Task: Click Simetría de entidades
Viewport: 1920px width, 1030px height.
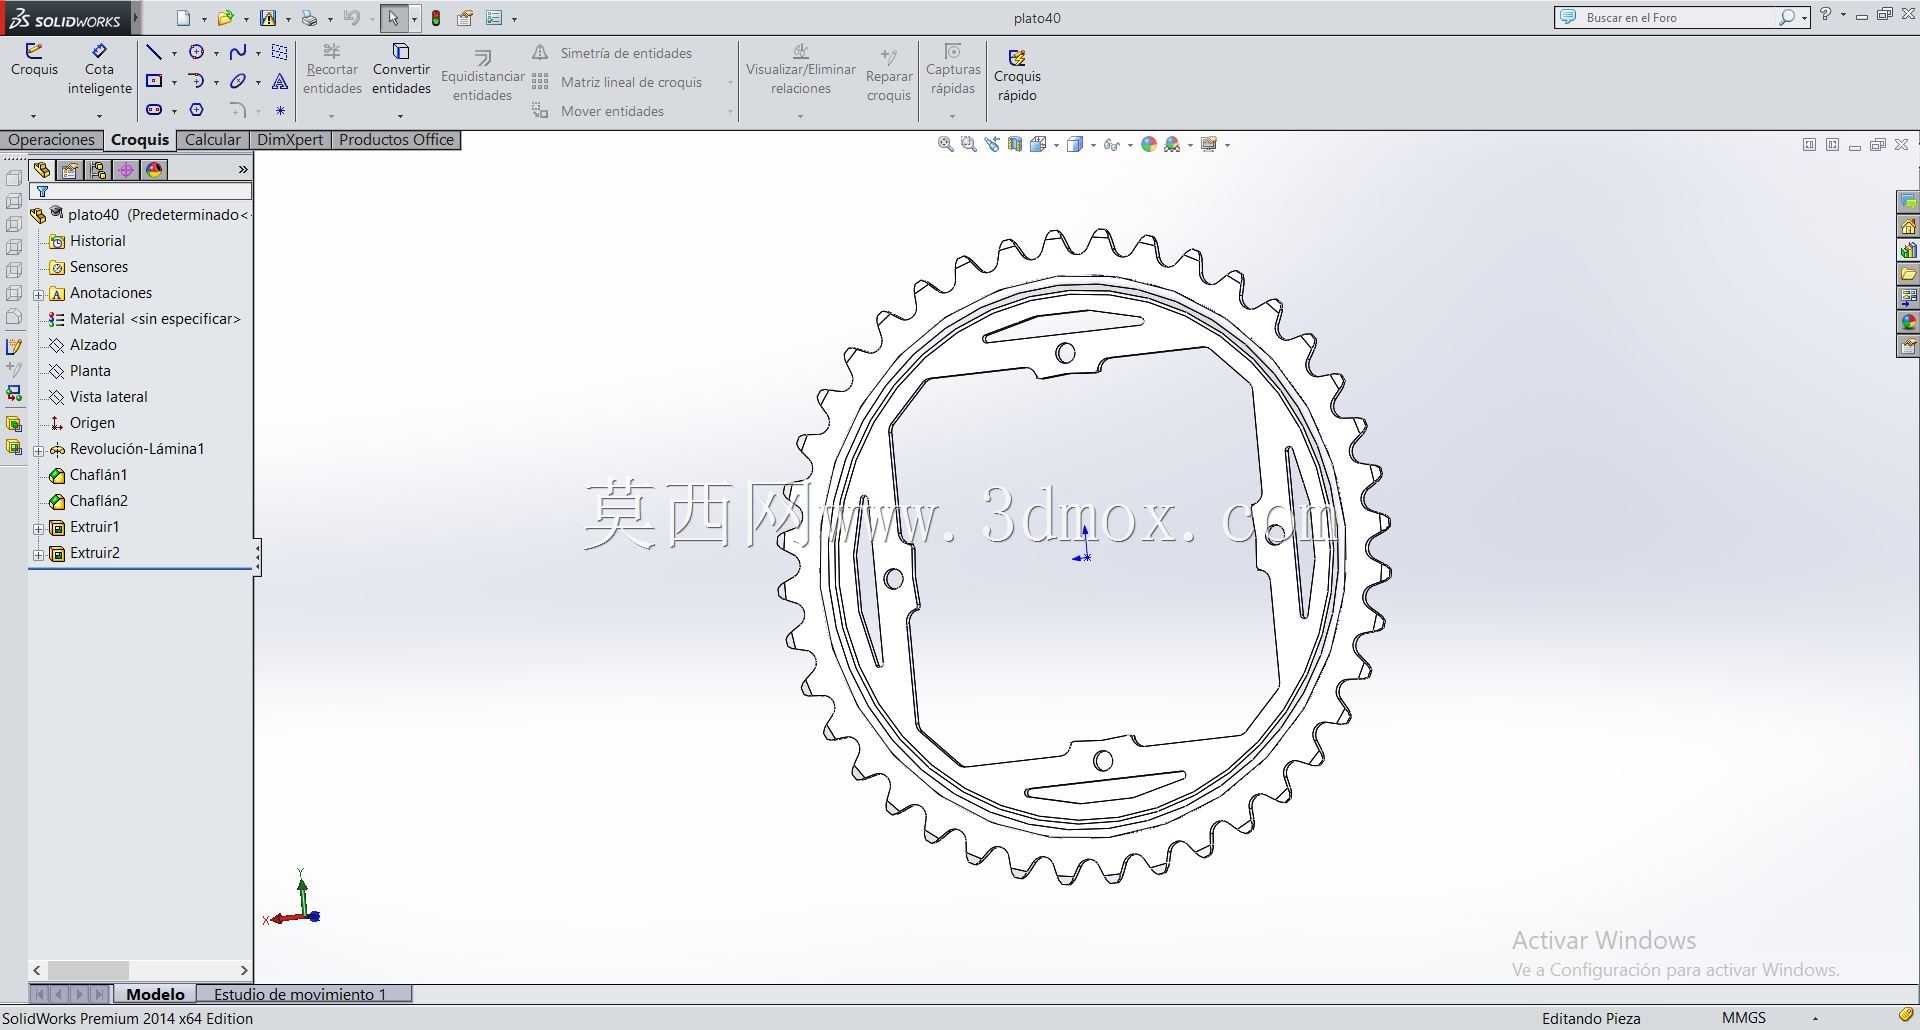Action: click(612, 53)
